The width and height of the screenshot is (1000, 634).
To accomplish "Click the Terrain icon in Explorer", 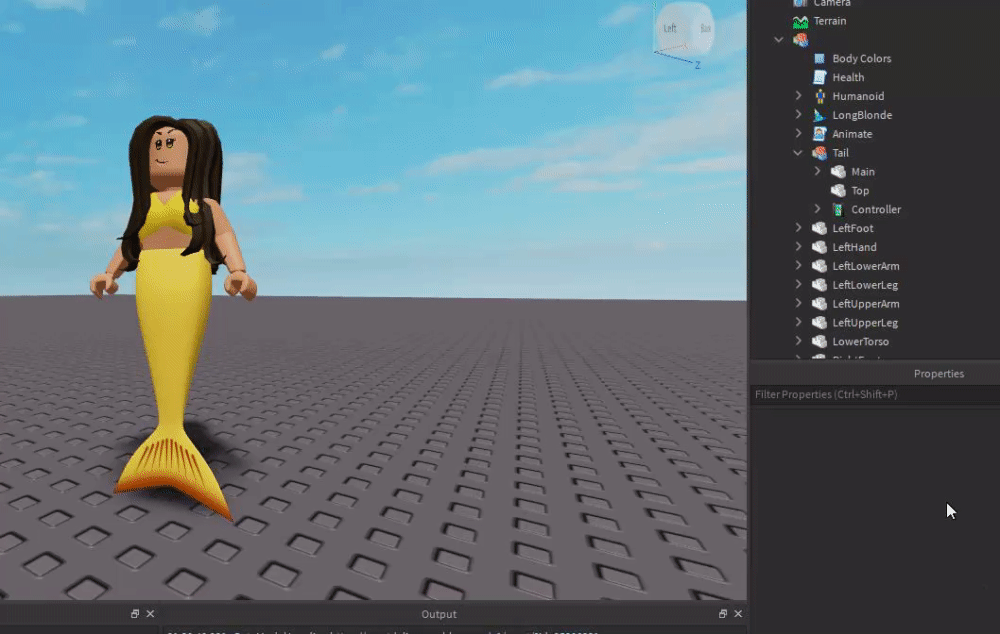I will click(x=800, y=22).
